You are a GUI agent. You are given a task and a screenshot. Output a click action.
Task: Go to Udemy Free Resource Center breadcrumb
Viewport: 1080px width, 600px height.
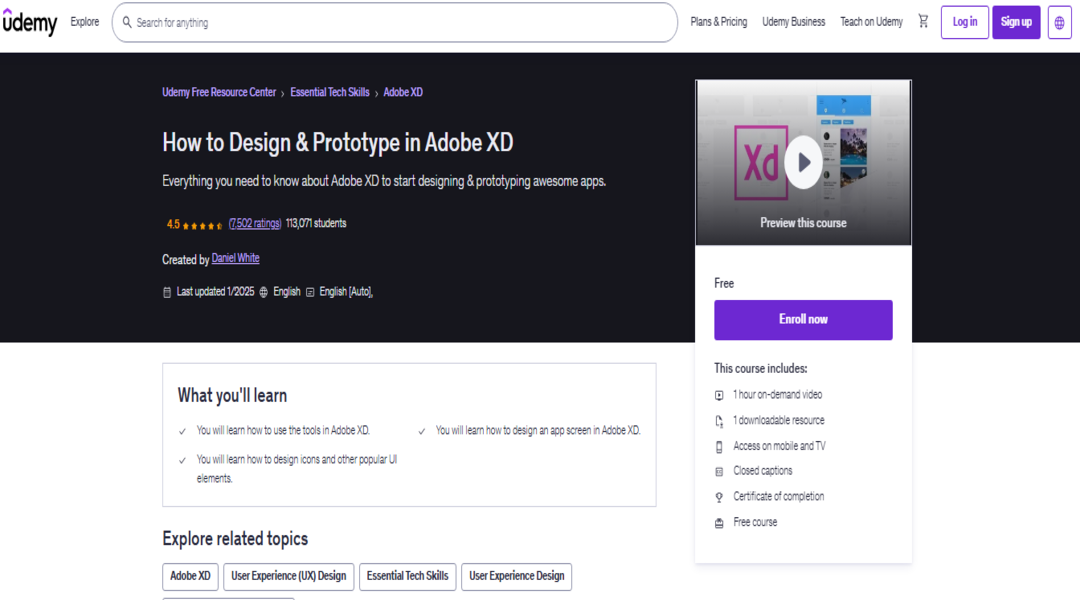(219, 92)
